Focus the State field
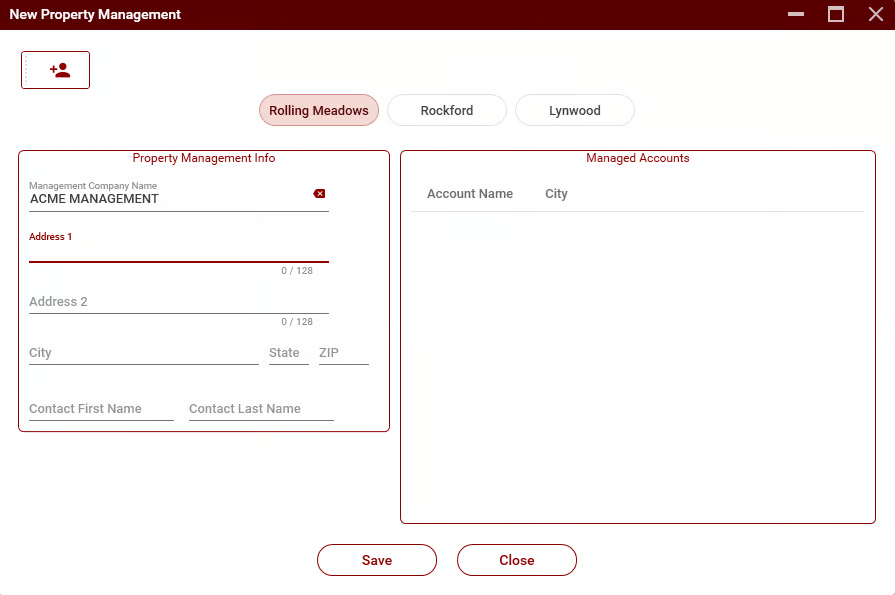895x595 pixels. 288,353
